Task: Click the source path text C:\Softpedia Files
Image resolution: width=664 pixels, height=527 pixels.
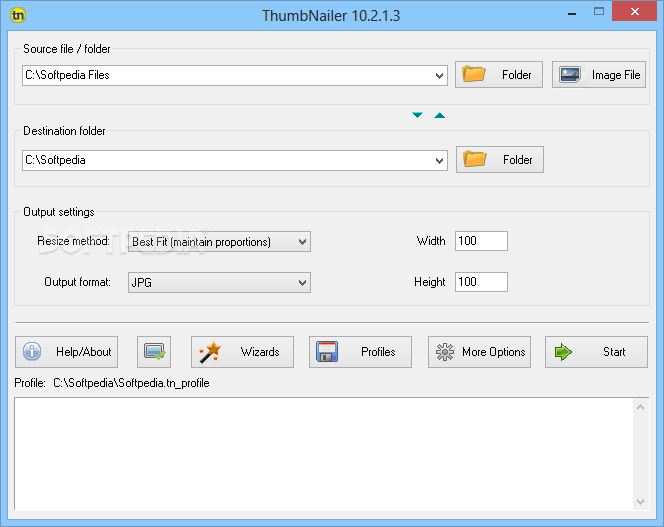Action: click(x=67, y=75)
